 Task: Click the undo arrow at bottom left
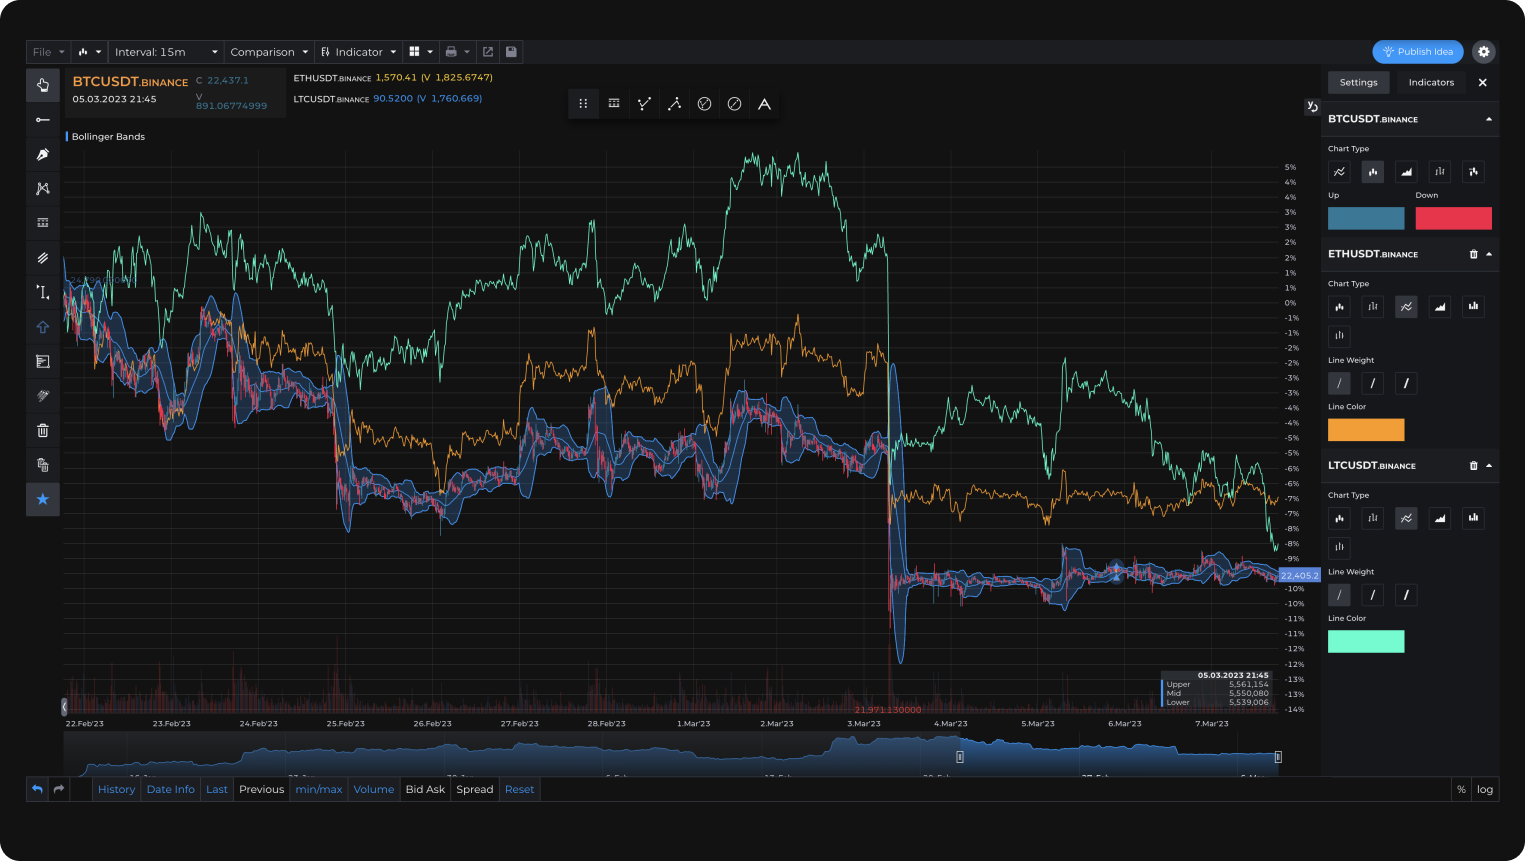[37, 789]
